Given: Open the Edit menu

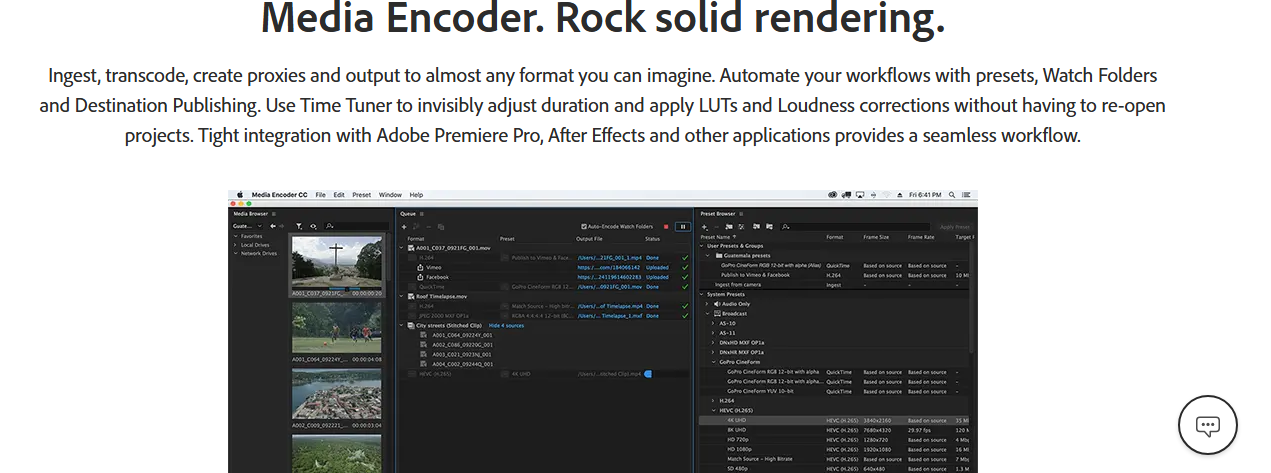Looking at the screenshot, I should pyautogui.click(x=339, y=195).
